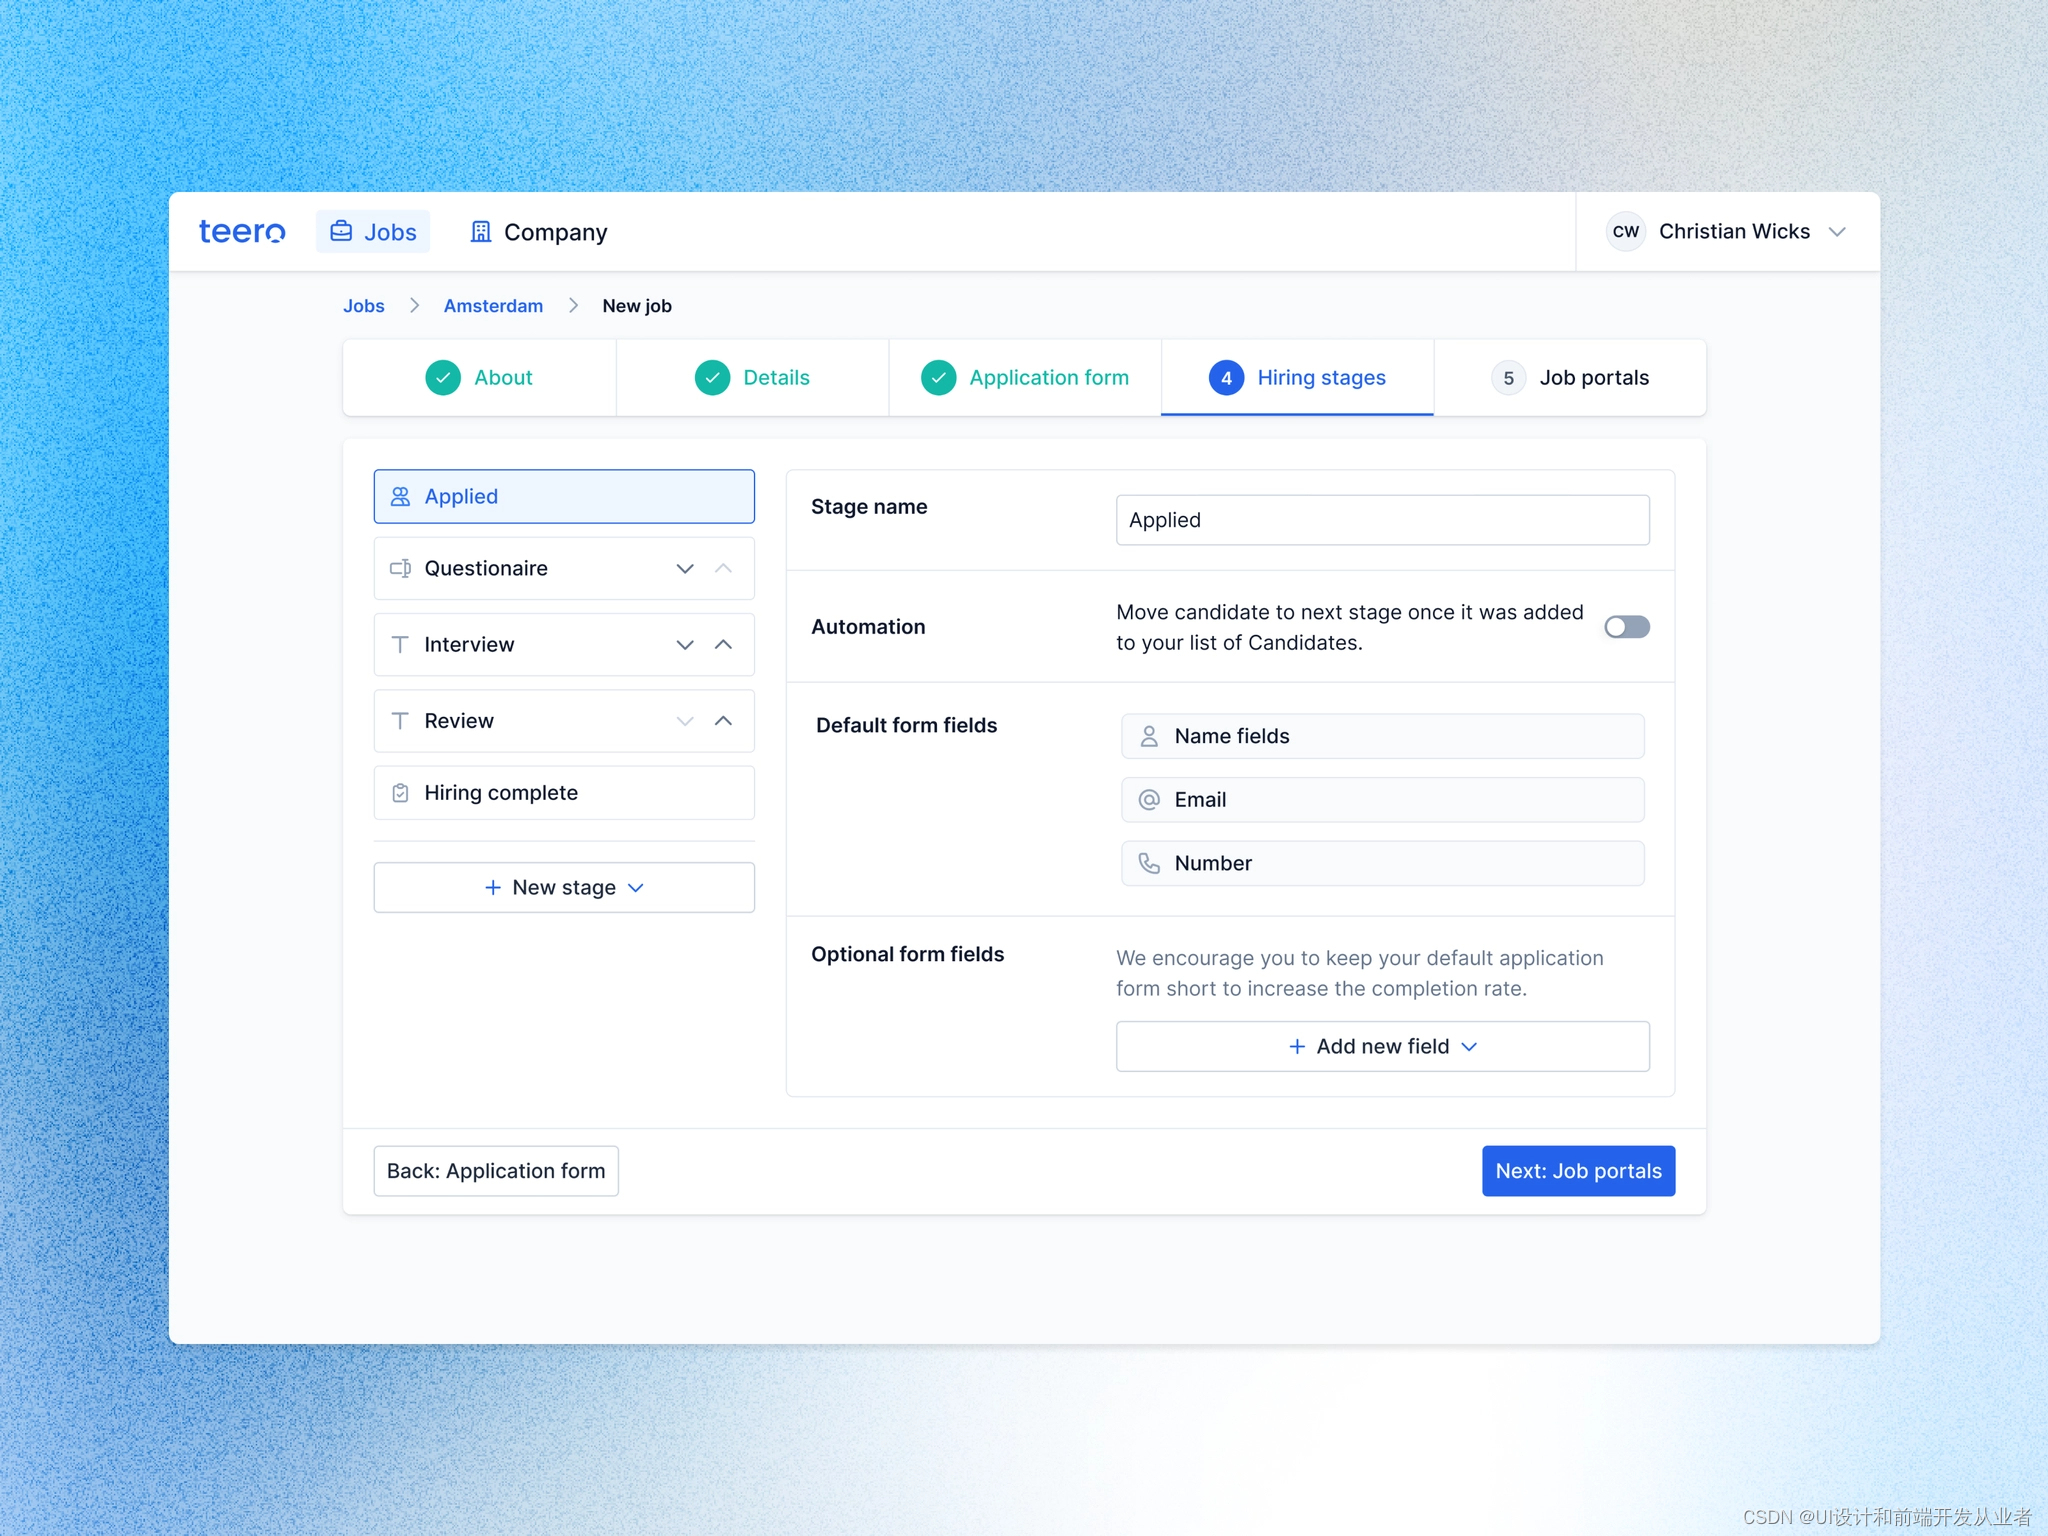The width and height of the screenshot is (2048, 1536).
Task: Click the teero logo
Action: coord(241,232)
